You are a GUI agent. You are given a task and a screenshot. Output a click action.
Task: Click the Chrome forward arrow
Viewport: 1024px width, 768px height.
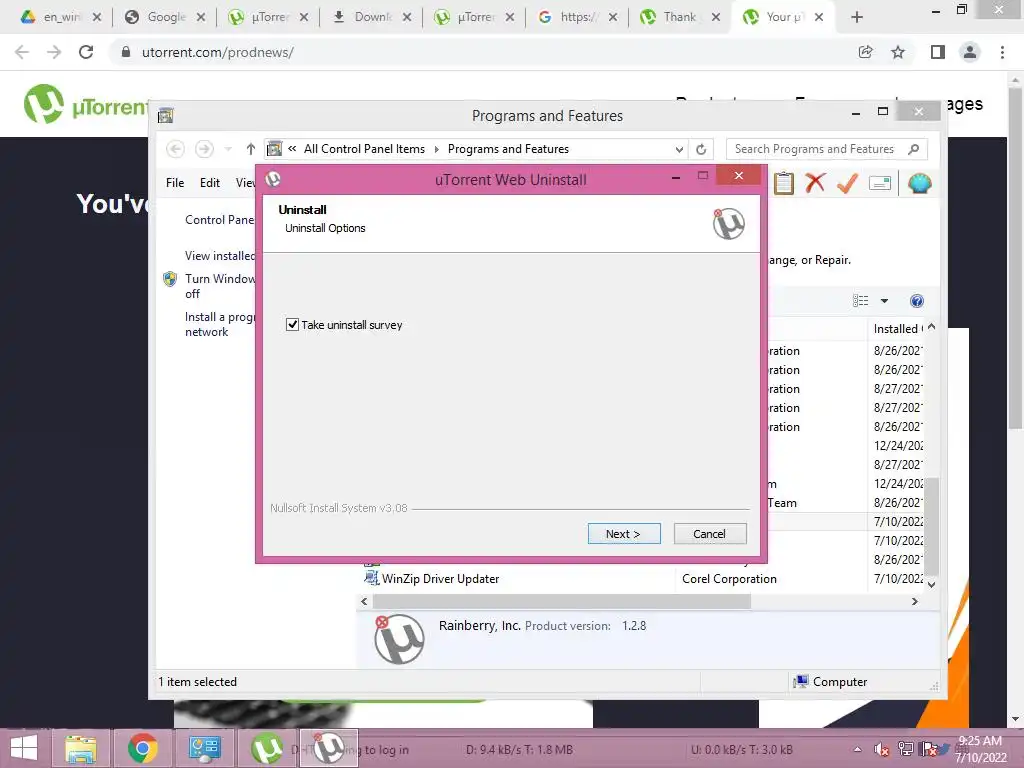click(x=54, y=52)
